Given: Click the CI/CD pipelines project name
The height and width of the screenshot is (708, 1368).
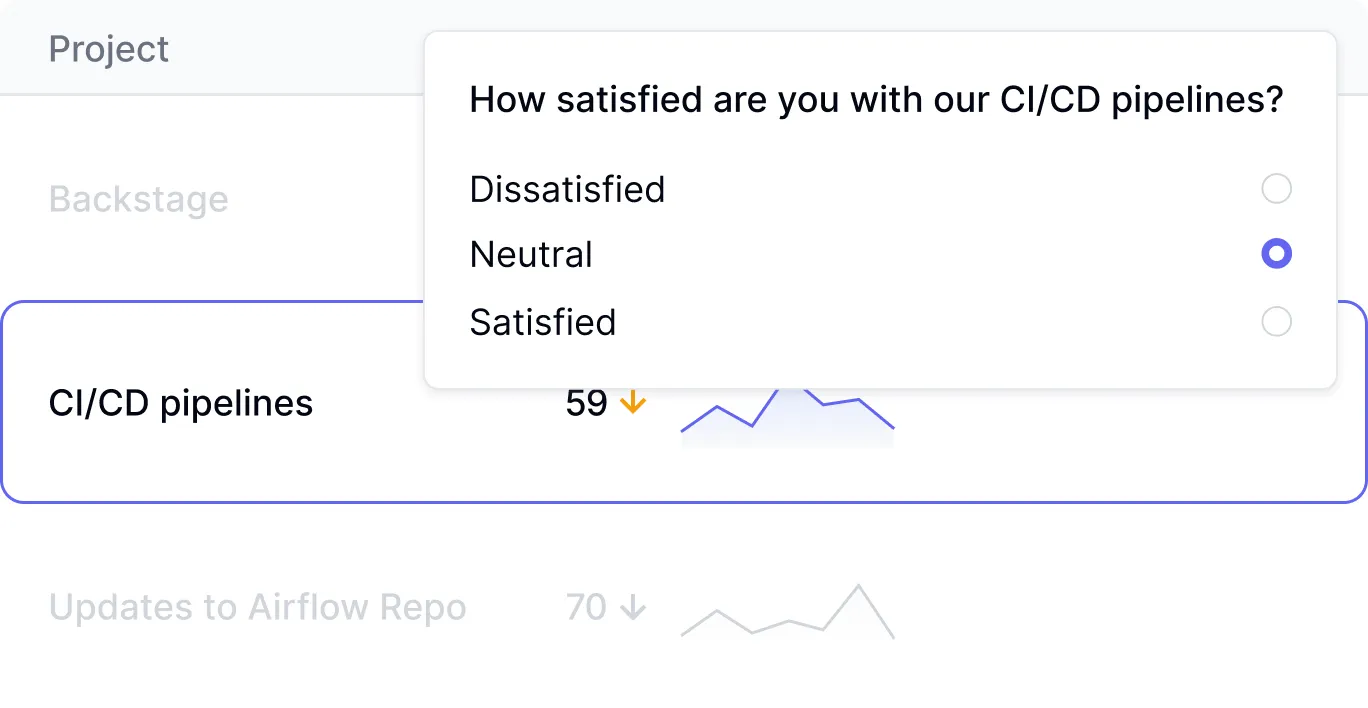Looking at the screenshot, I should 181,403.
